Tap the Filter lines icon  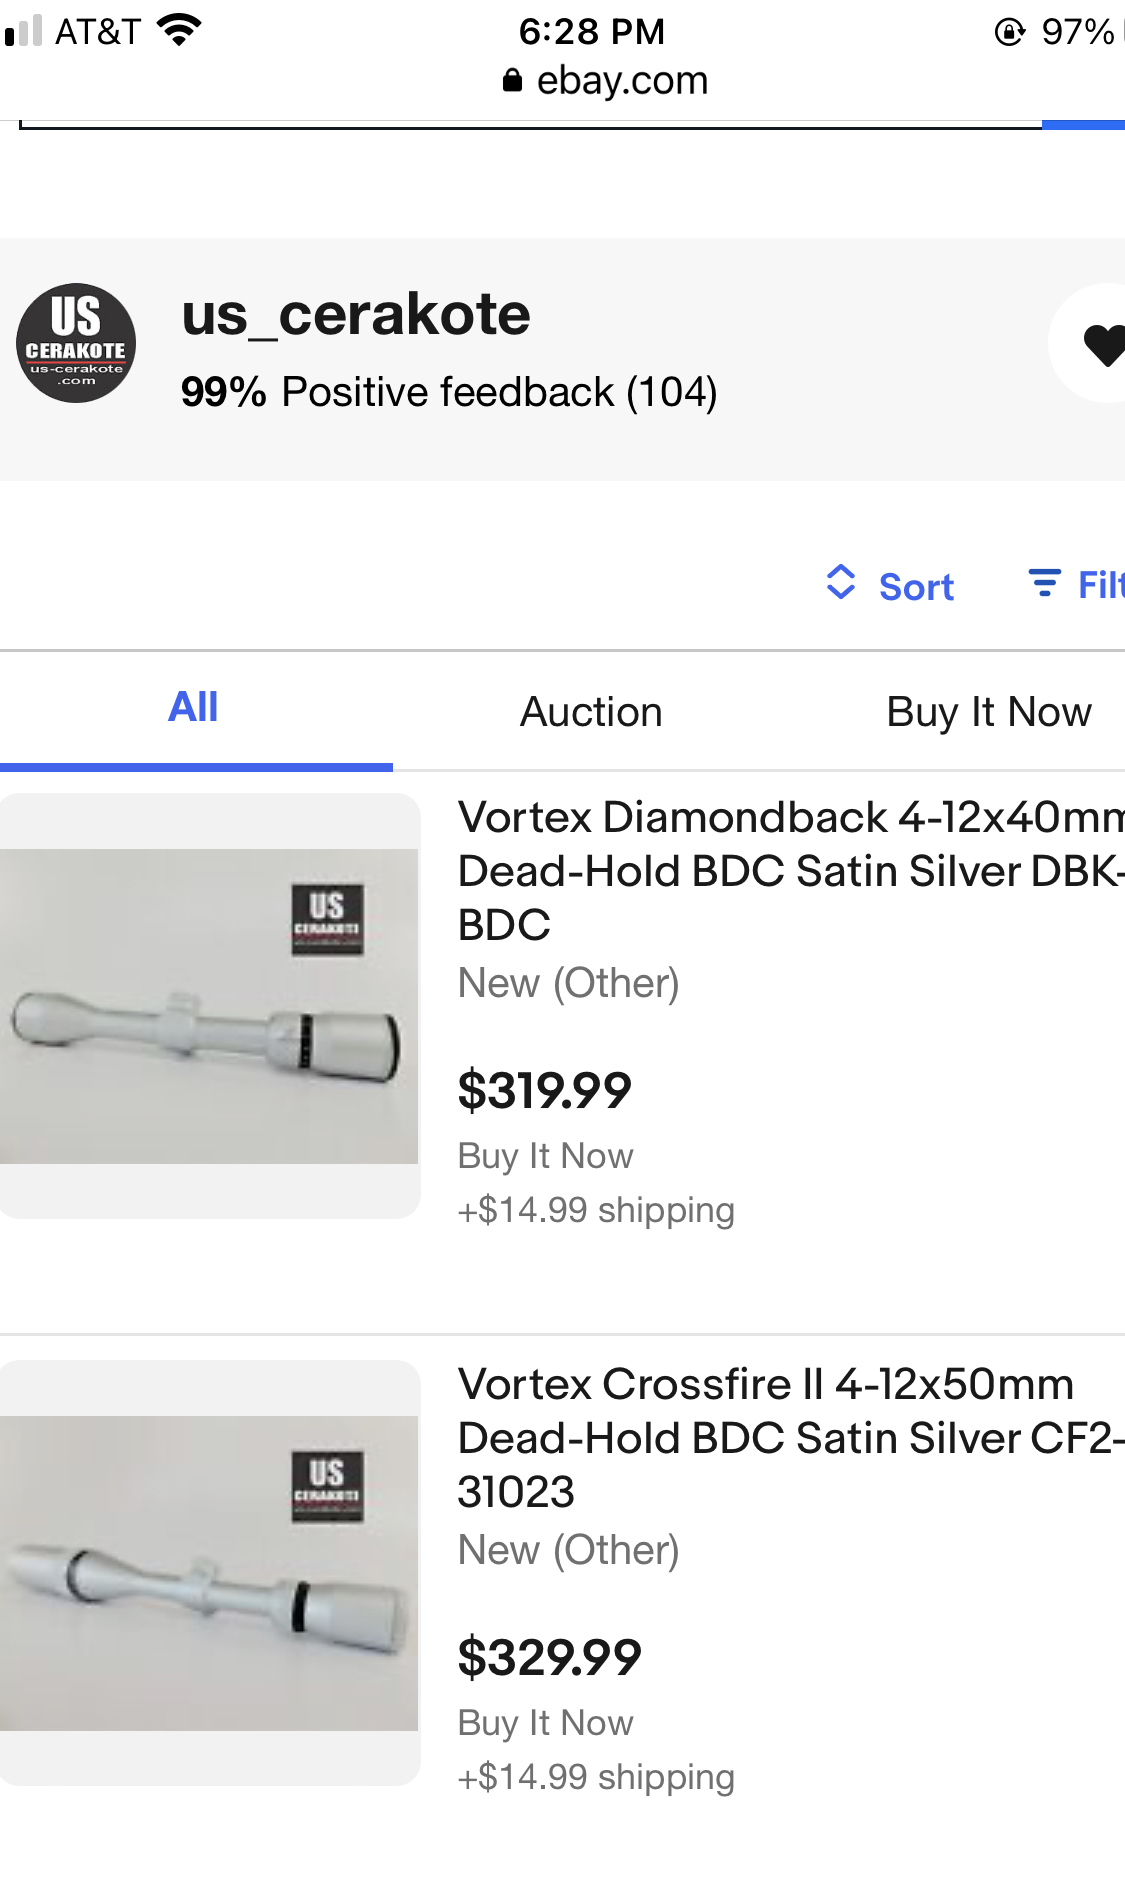[x=1045, y=582]
